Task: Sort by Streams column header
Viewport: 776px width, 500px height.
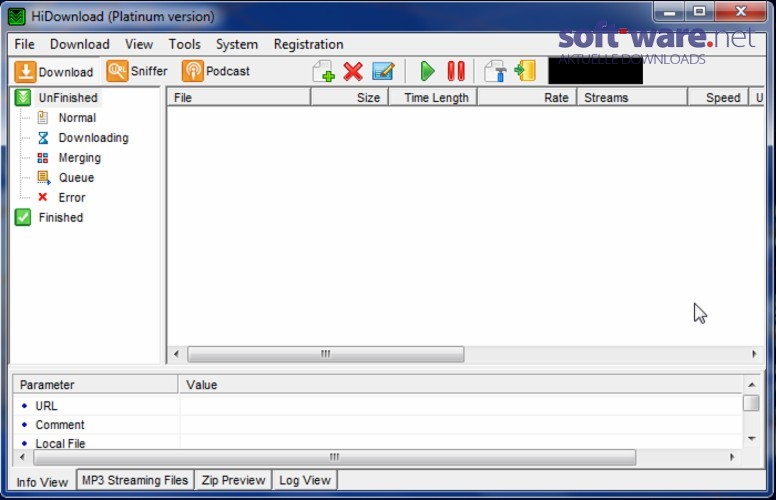Action: pos(632,98)
